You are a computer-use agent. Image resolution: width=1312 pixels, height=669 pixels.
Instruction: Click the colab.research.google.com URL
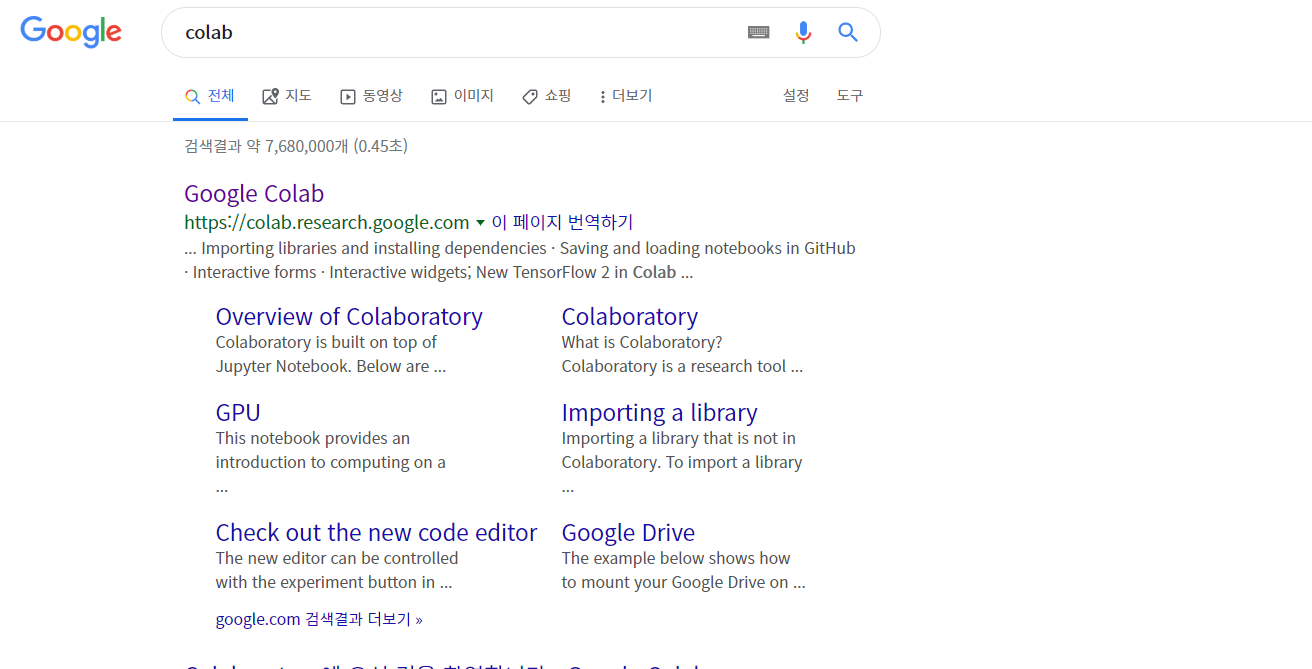point(327,222)
